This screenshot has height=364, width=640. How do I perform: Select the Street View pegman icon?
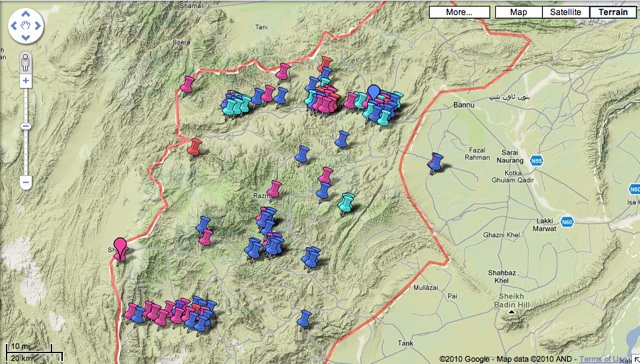pos(26,62)
